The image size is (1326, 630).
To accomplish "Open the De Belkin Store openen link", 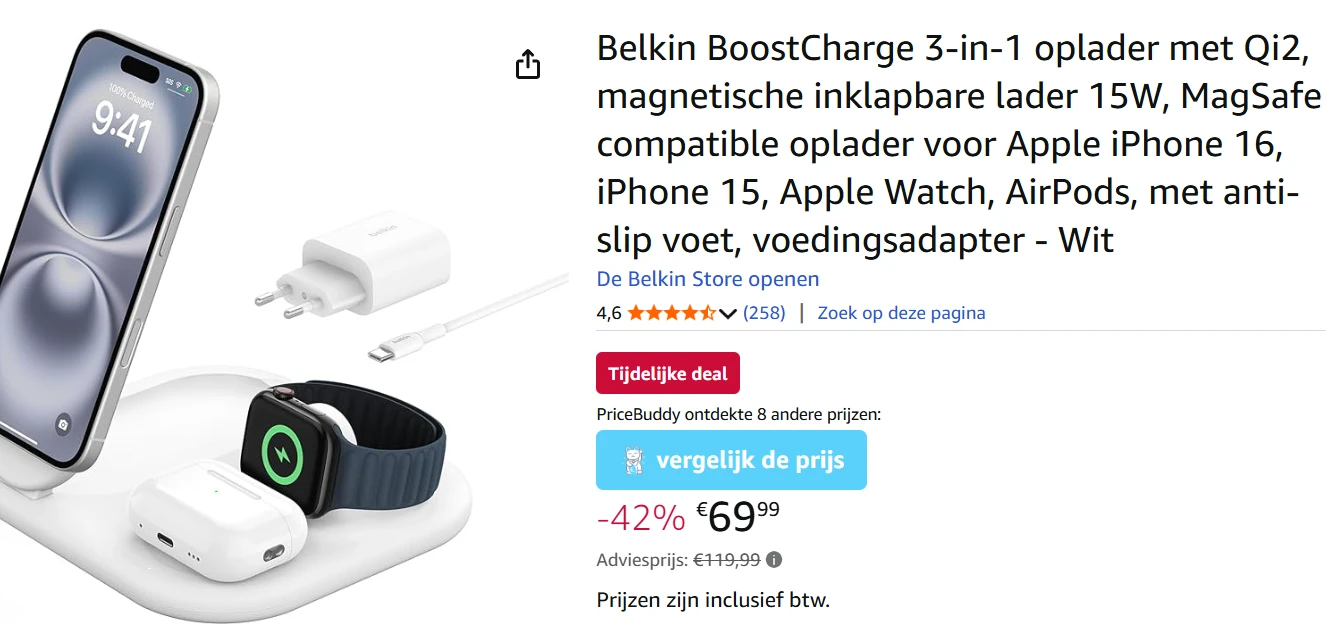I will (707, 278).
